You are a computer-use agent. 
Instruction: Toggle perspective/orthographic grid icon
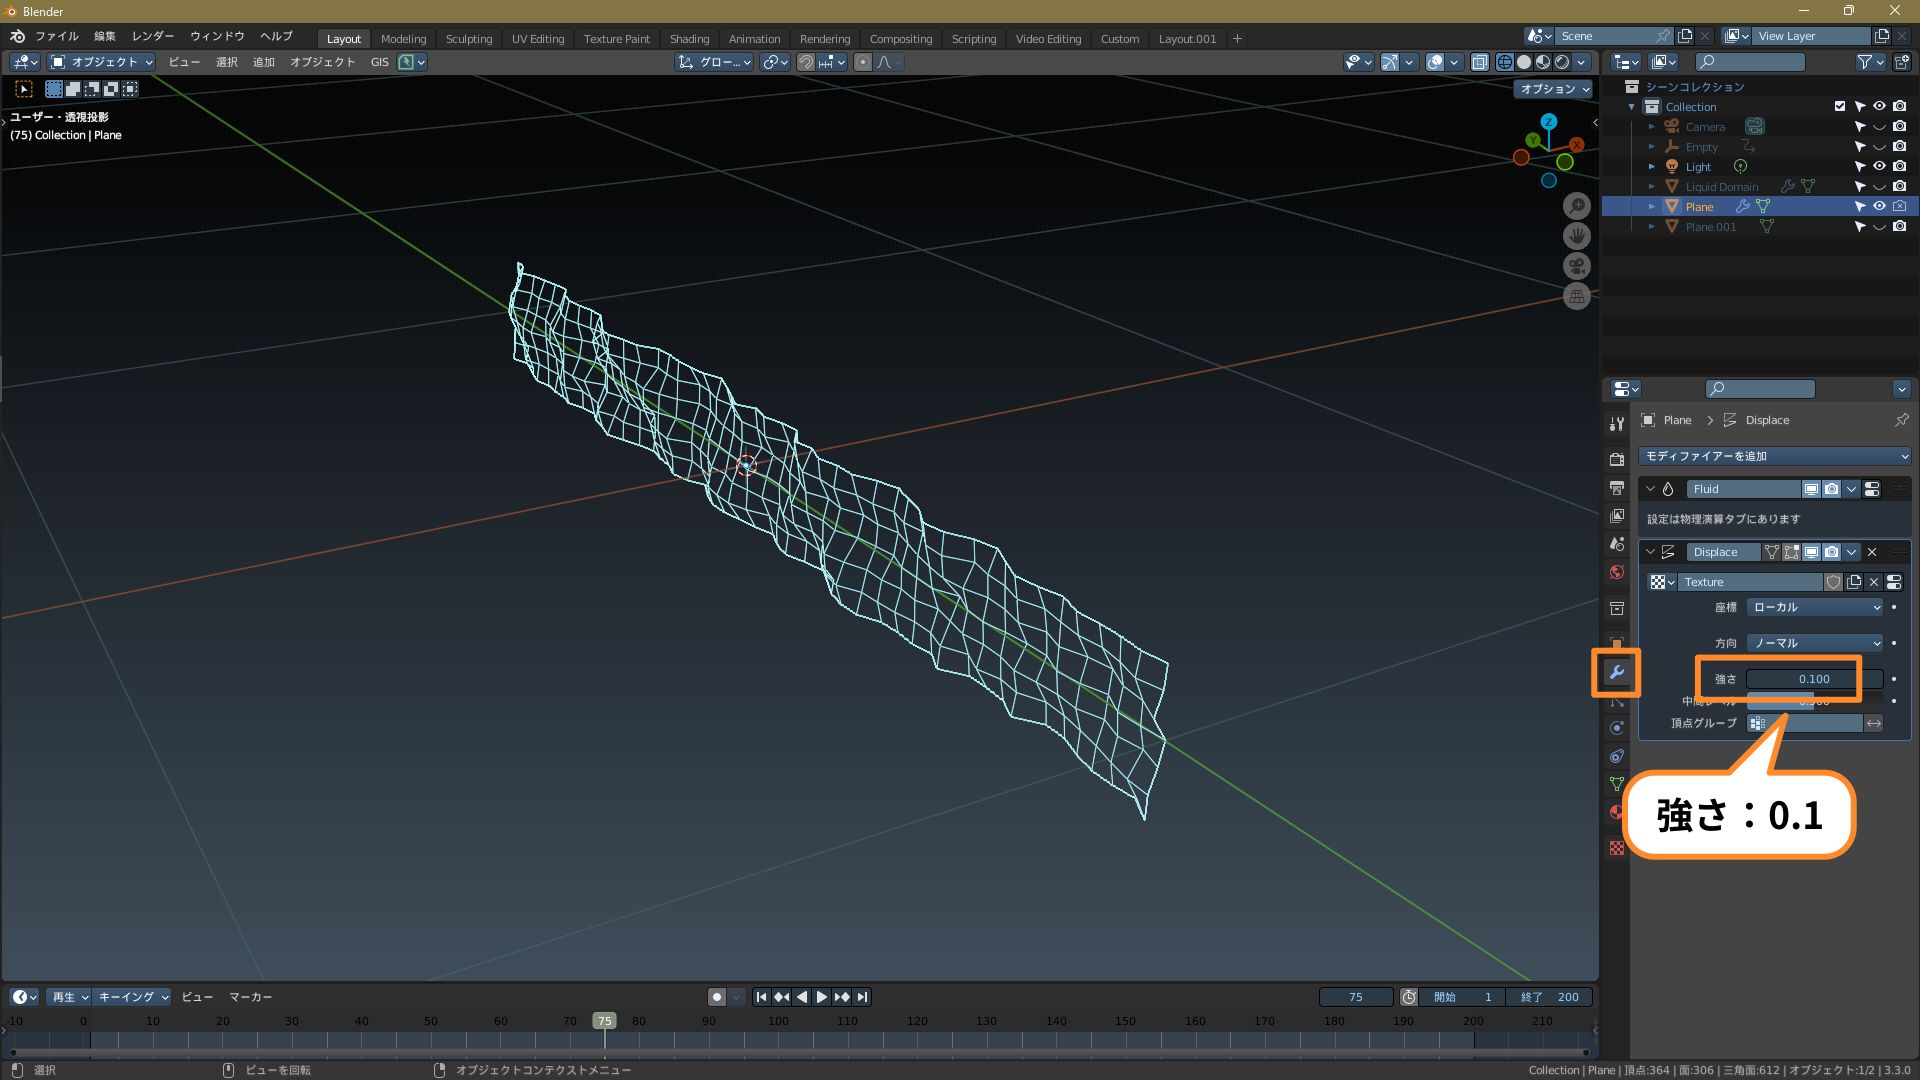pos(1577,296)
